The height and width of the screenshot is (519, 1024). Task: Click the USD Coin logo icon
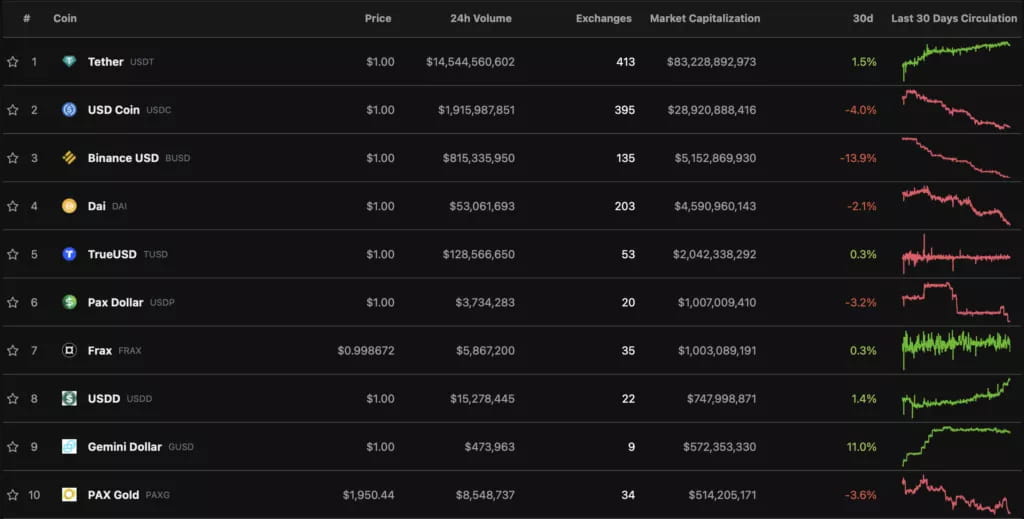tap(69, 110)
